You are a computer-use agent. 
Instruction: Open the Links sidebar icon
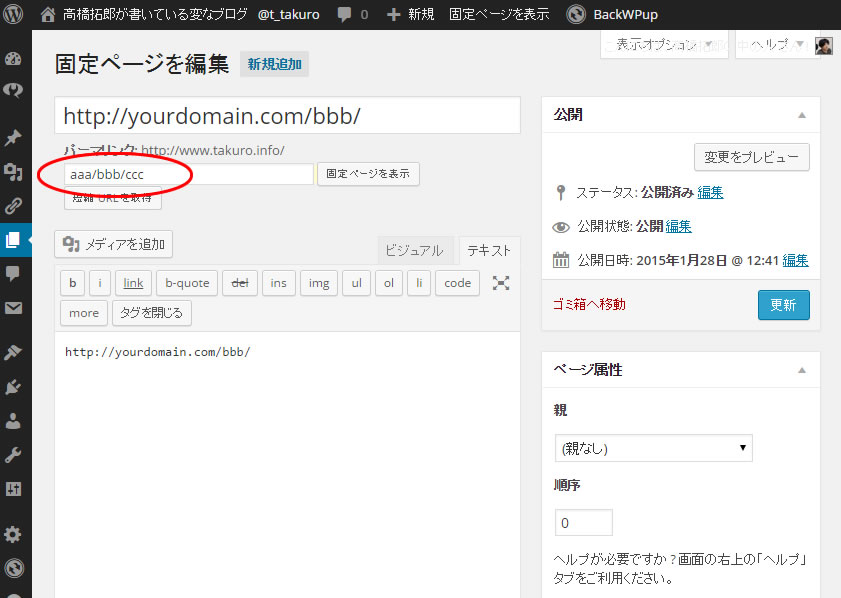coord(13,206)
